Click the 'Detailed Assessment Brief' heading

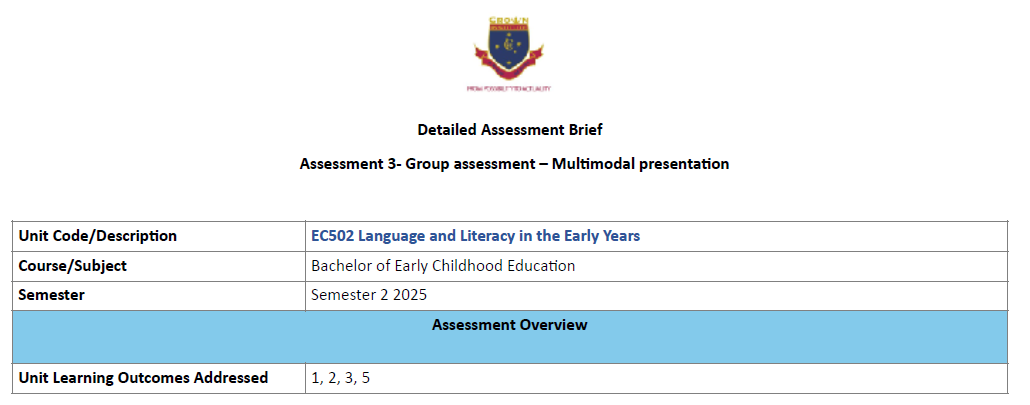(x=509, y=129)
